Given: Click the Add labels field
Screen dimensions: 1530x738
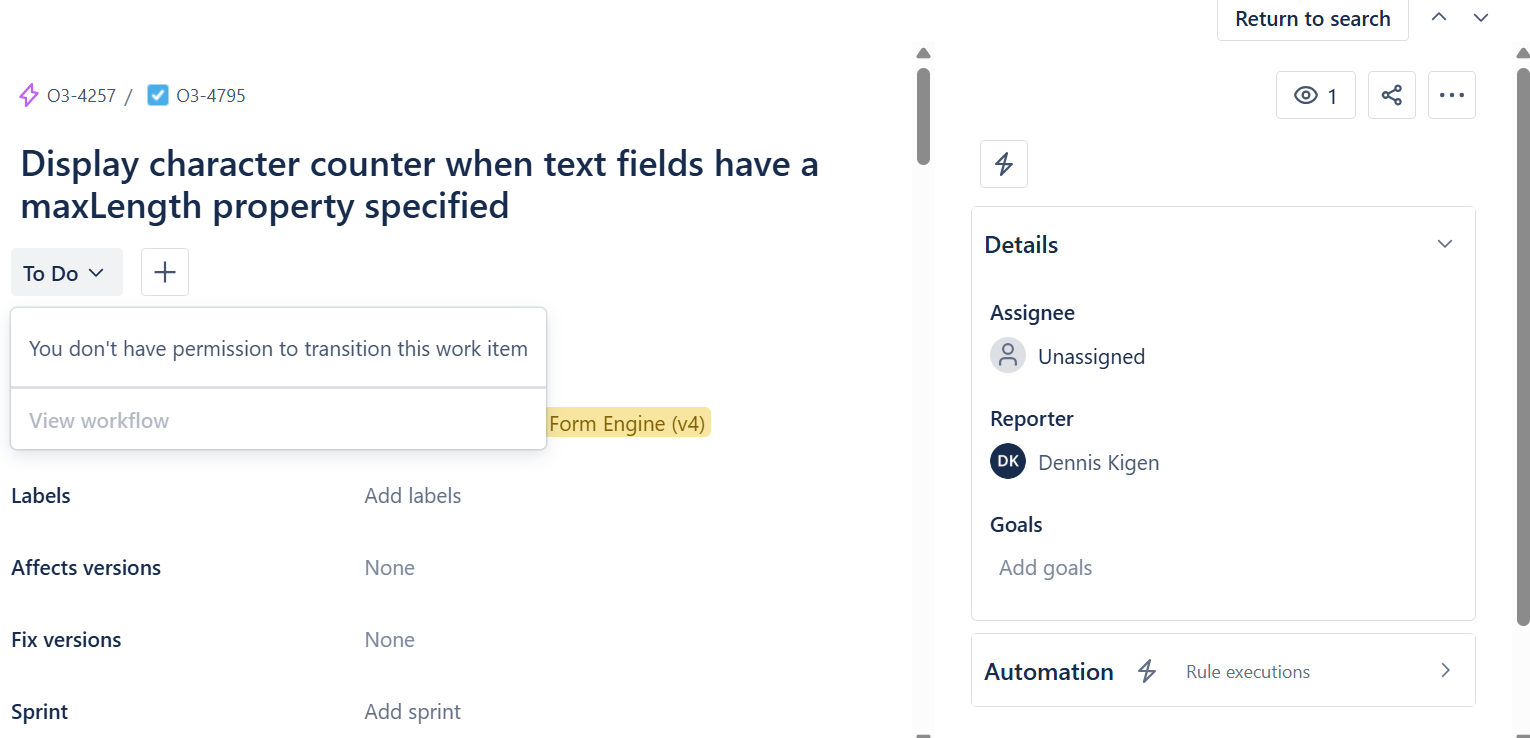Looking at the screenshot, I should (413, 496).
